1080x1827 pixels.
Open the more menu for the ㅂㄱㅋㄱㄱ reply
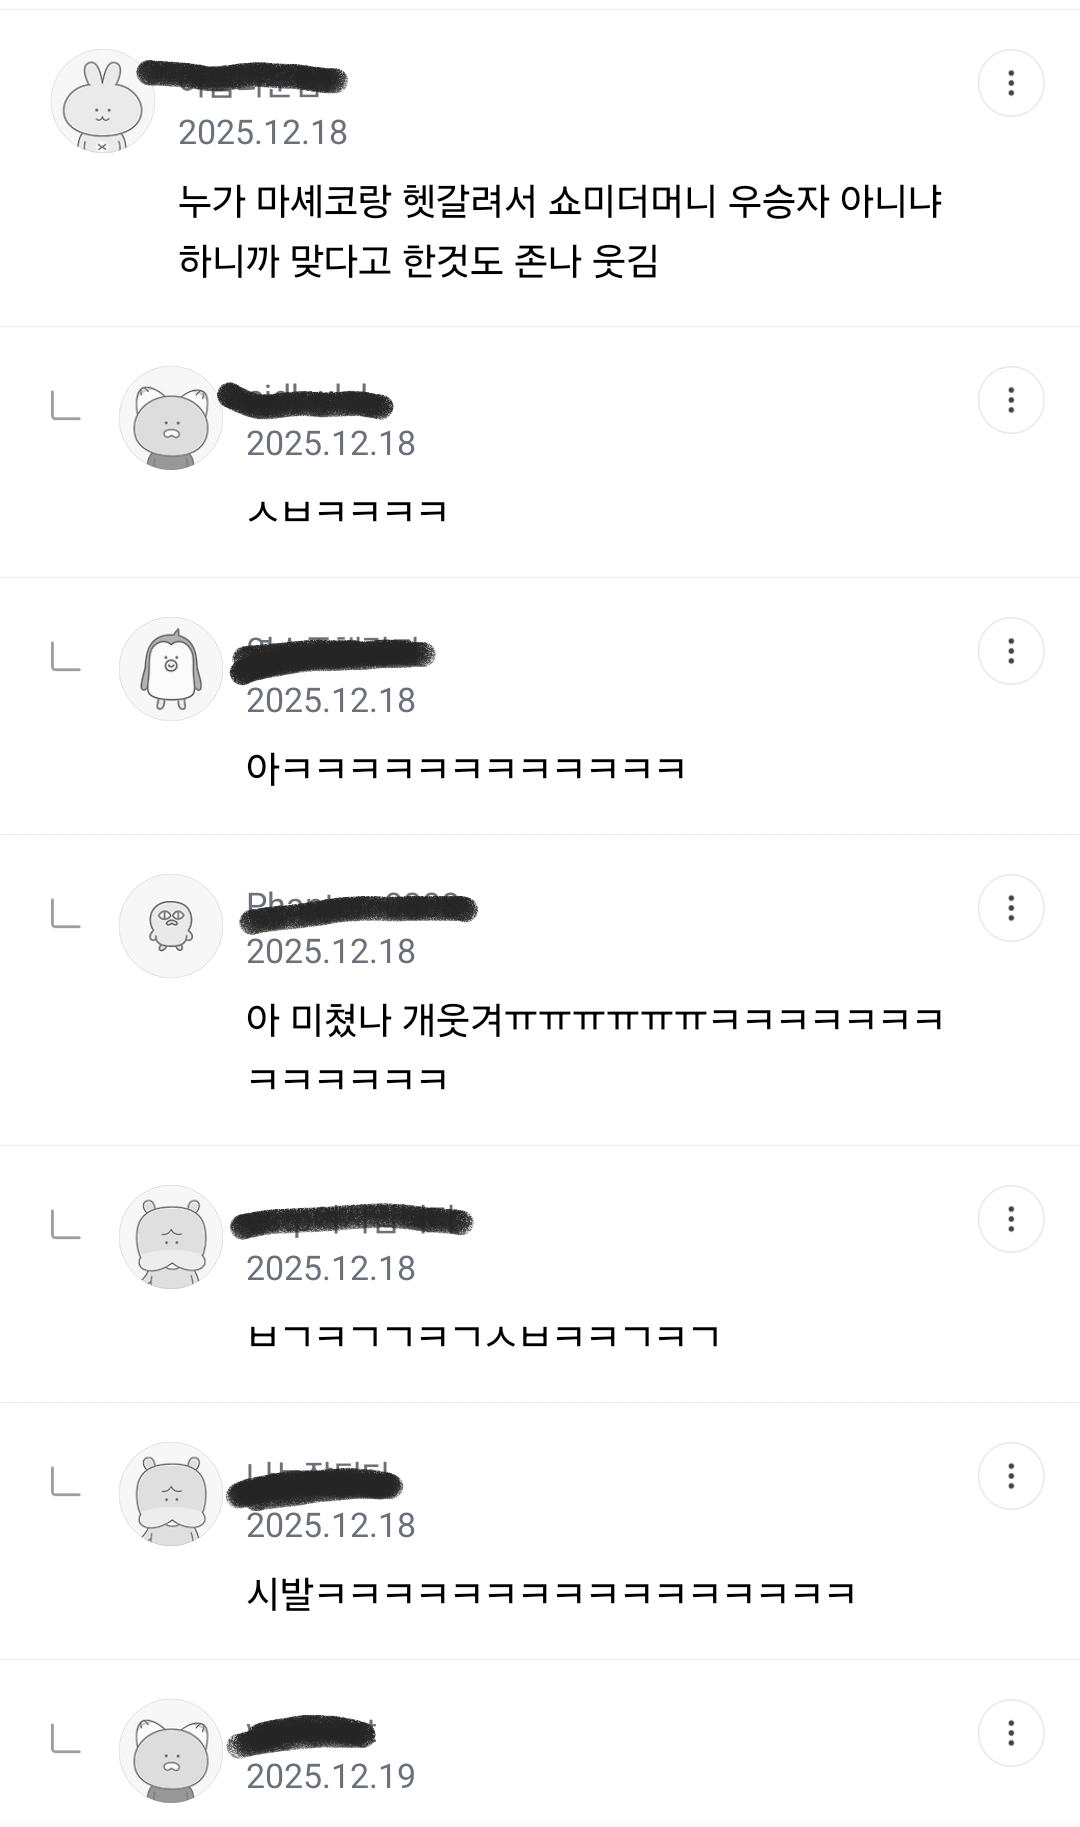pos(1011,1219)
